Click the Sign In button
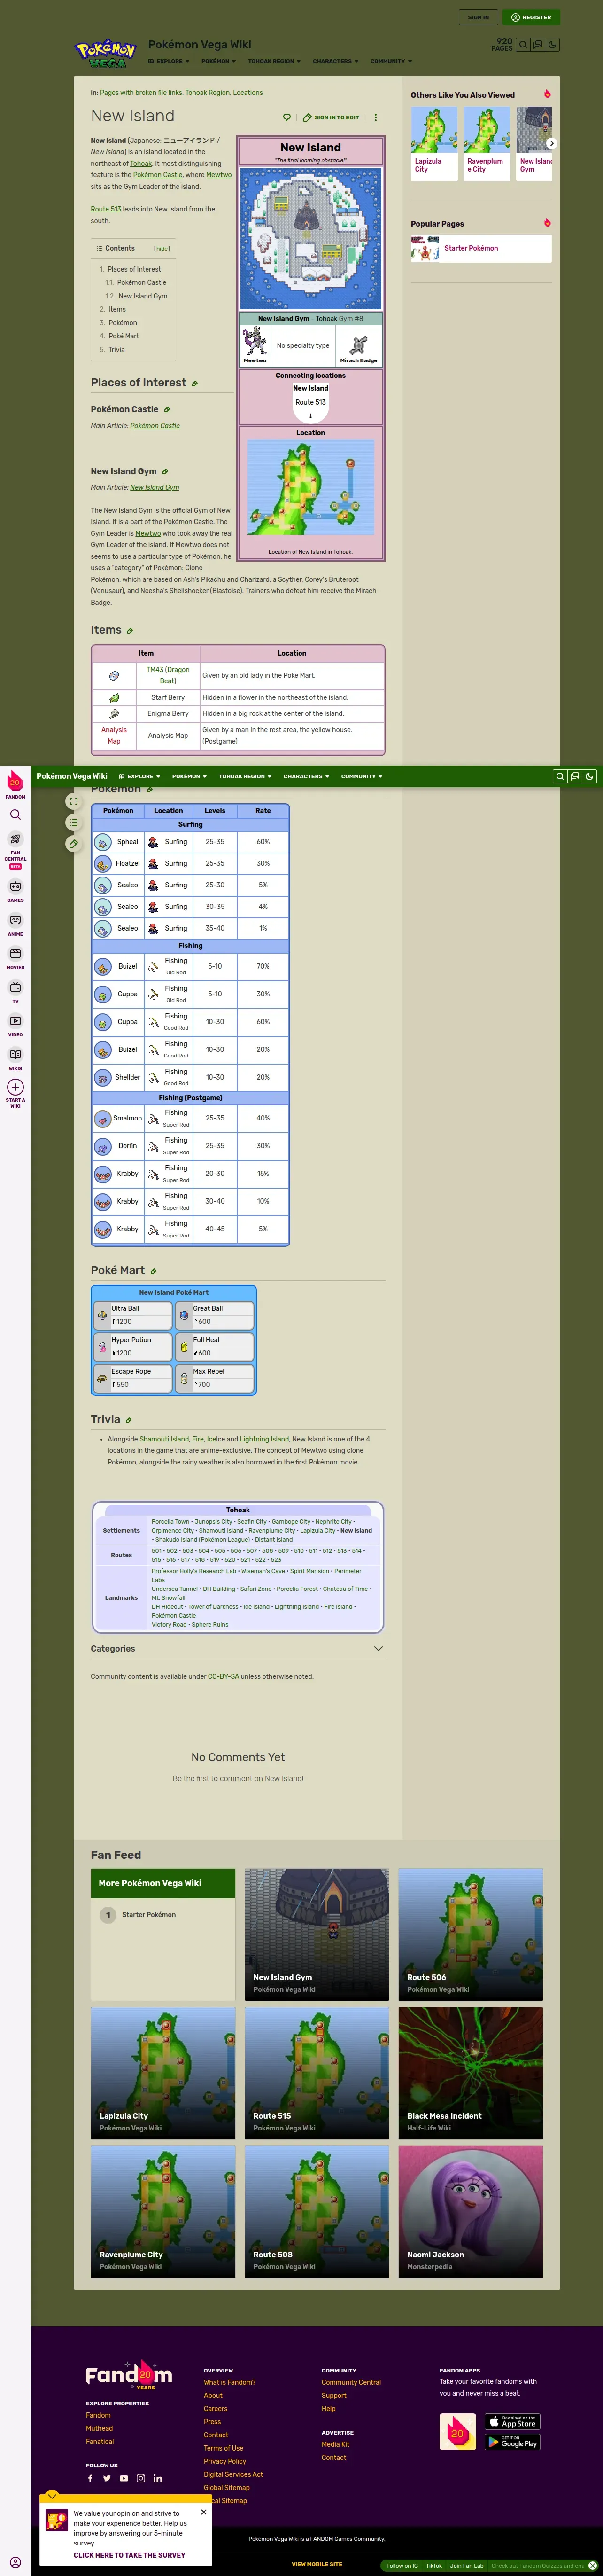This screenshot has height=2576, width=603. pyautogui.click(x=478, y=17)
